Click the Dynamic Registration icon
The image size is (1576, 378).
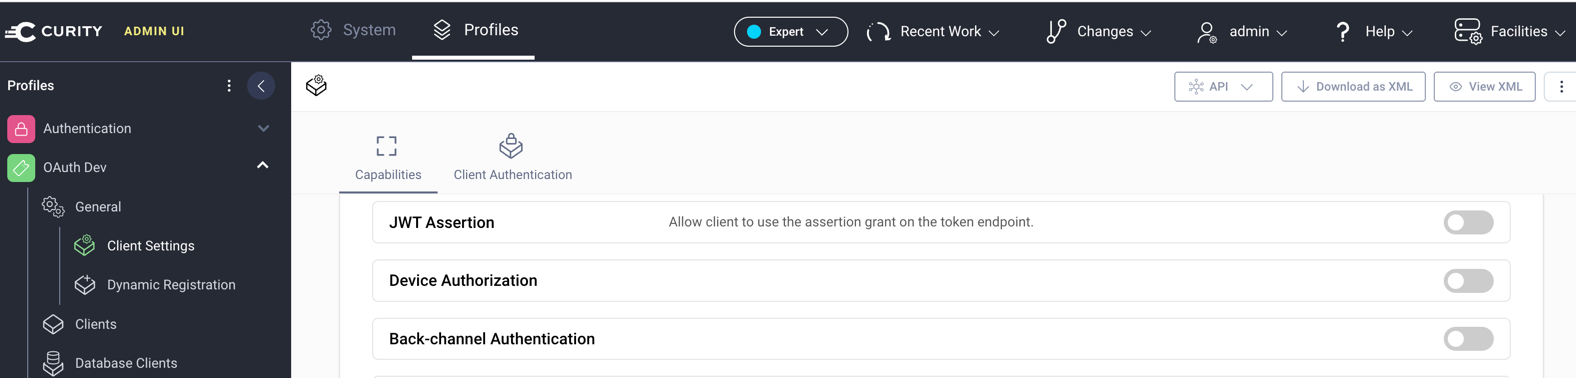(x=85, y=285)
